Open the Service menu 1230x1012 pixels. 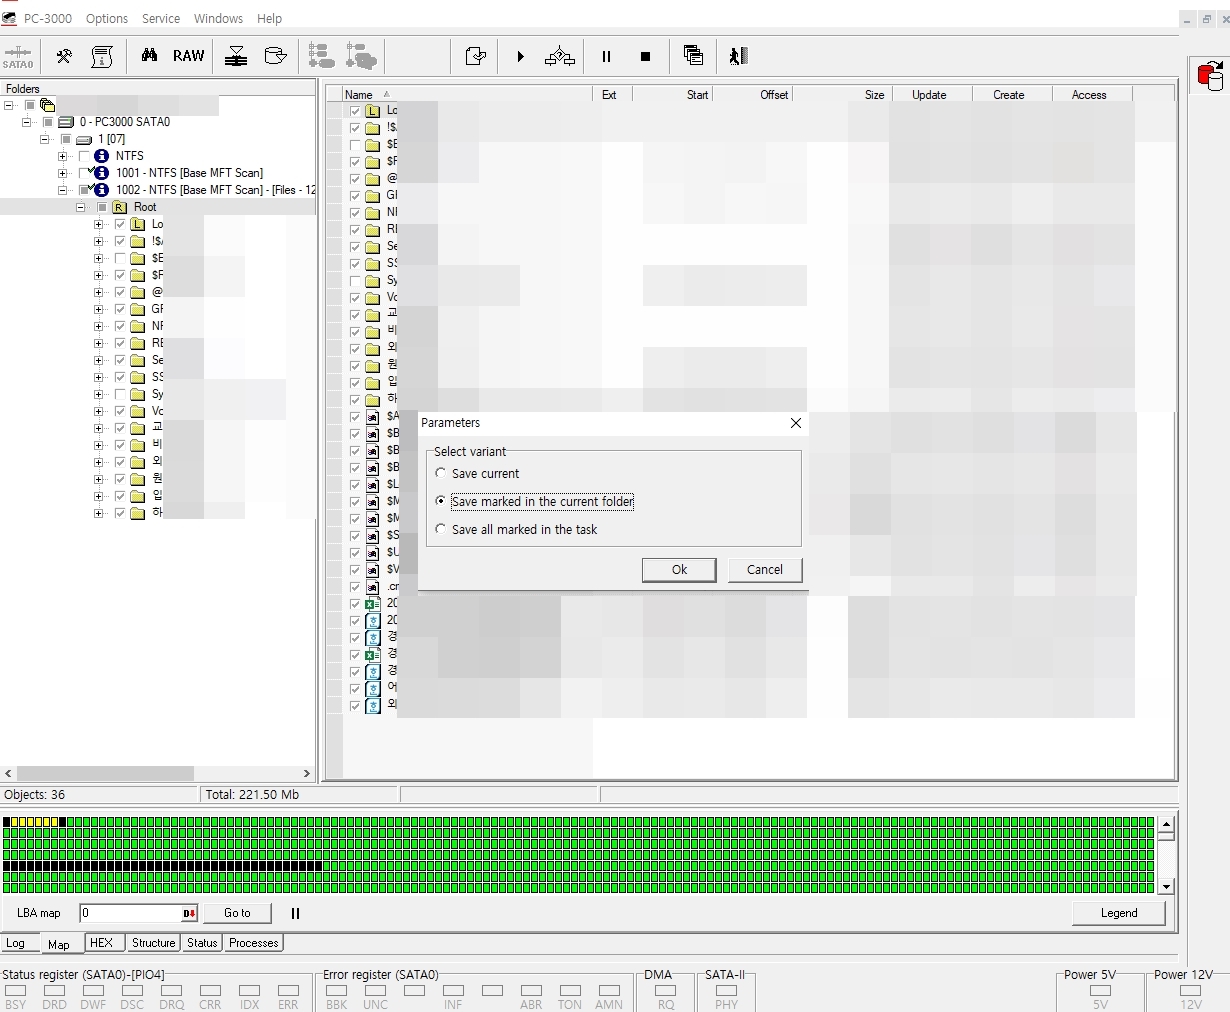coord(161,18)
